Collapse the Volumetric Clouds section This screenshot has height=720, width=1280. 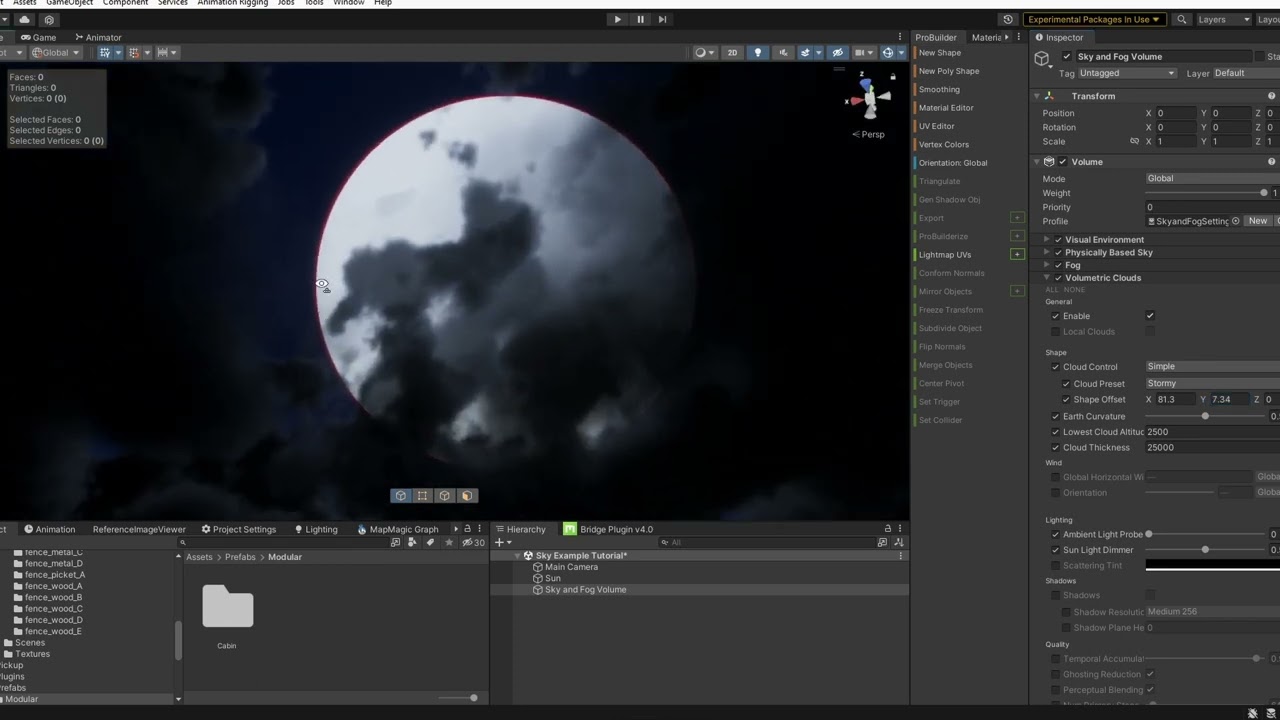click(1047, 278)
